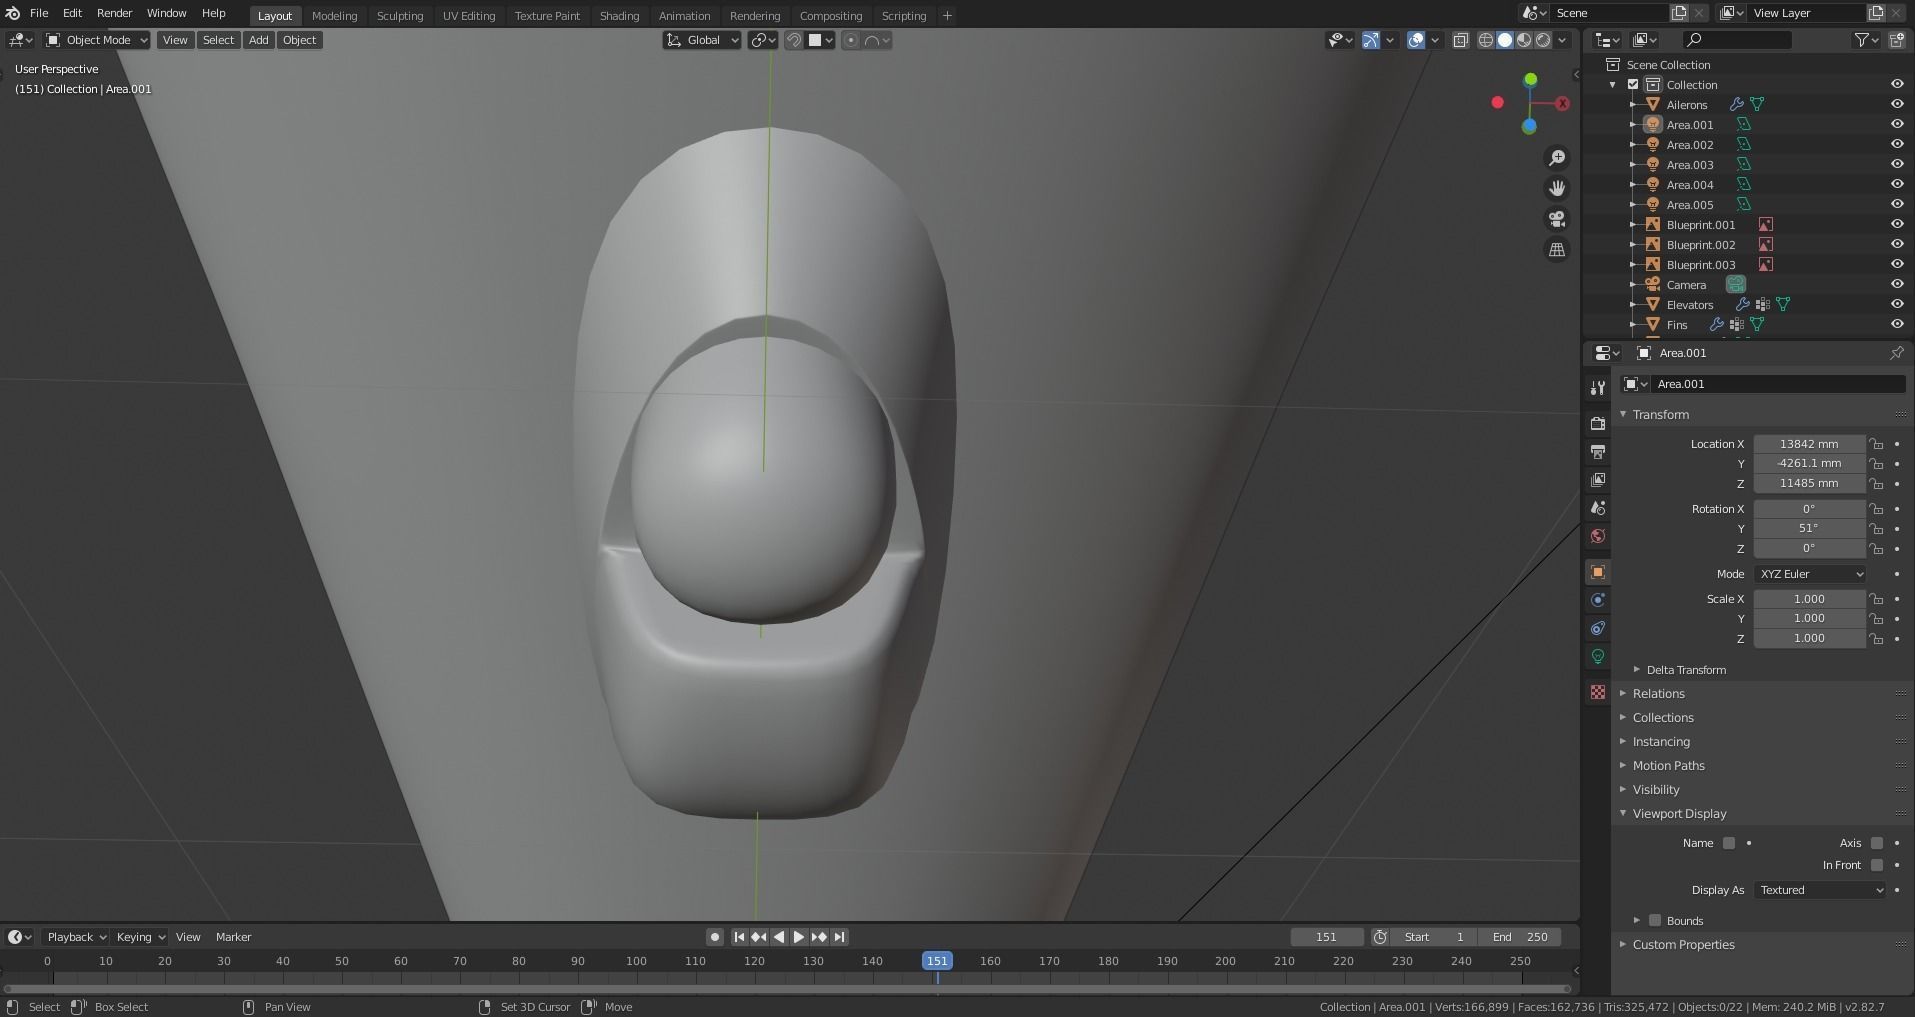Open XYZ Euler rotation mode dropdown
Screen dimensions: 1915x1017
1810,574
